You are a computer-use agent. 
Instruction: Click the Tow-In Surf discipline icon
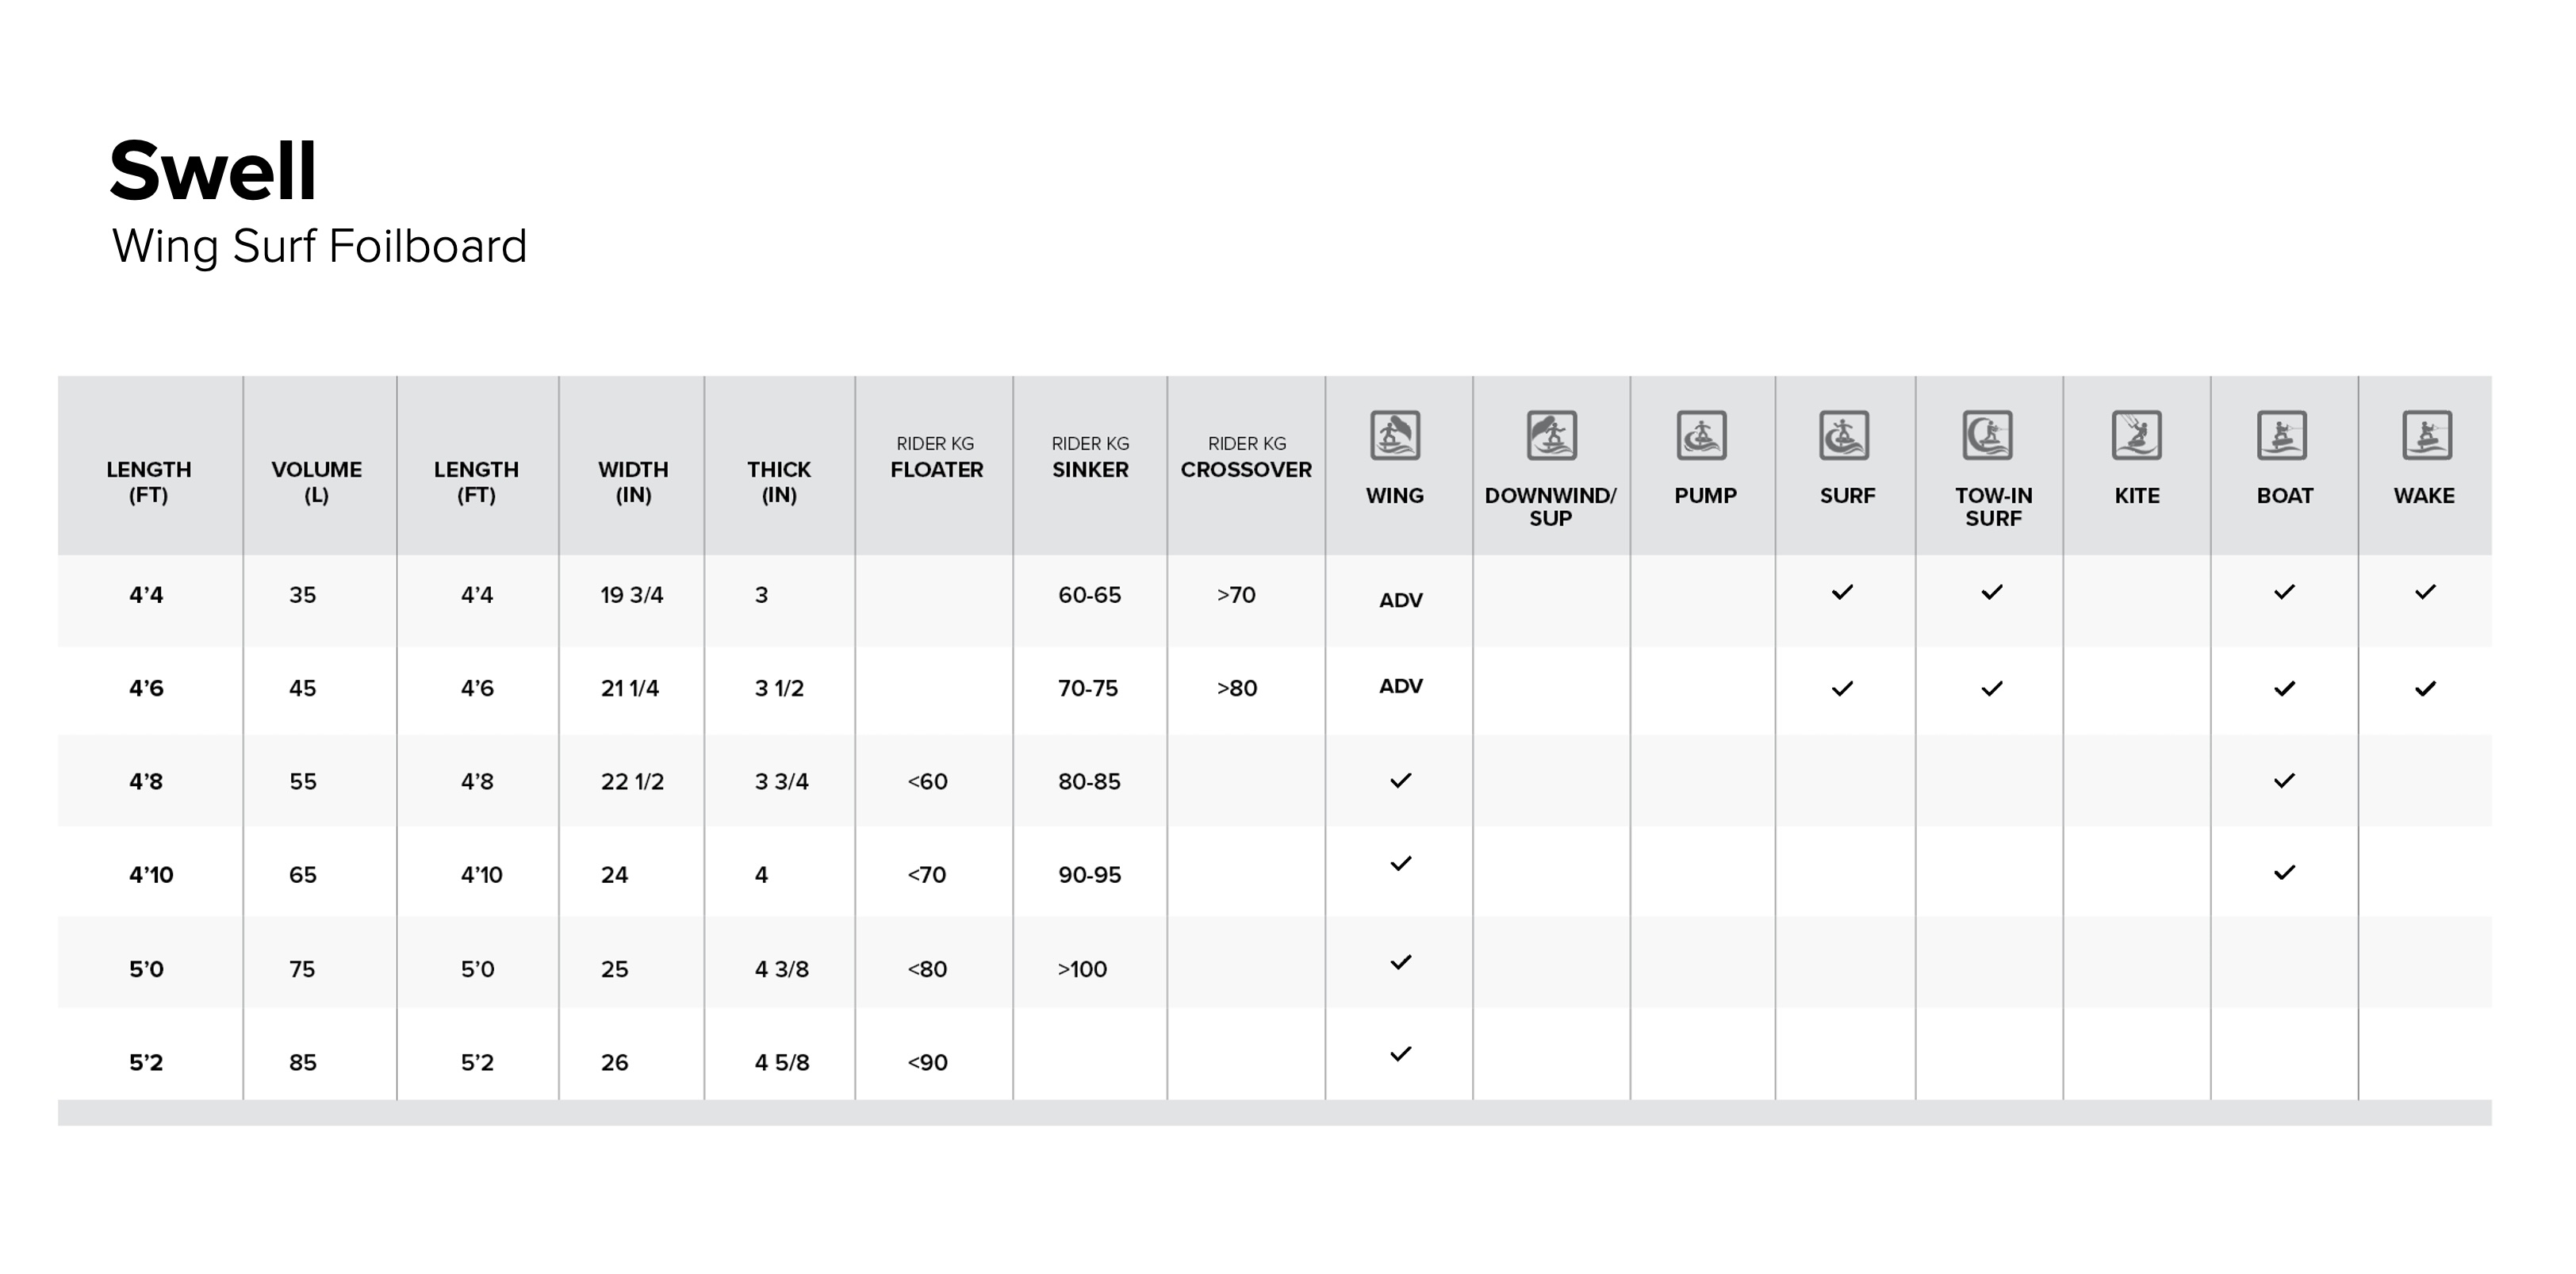1987,435
